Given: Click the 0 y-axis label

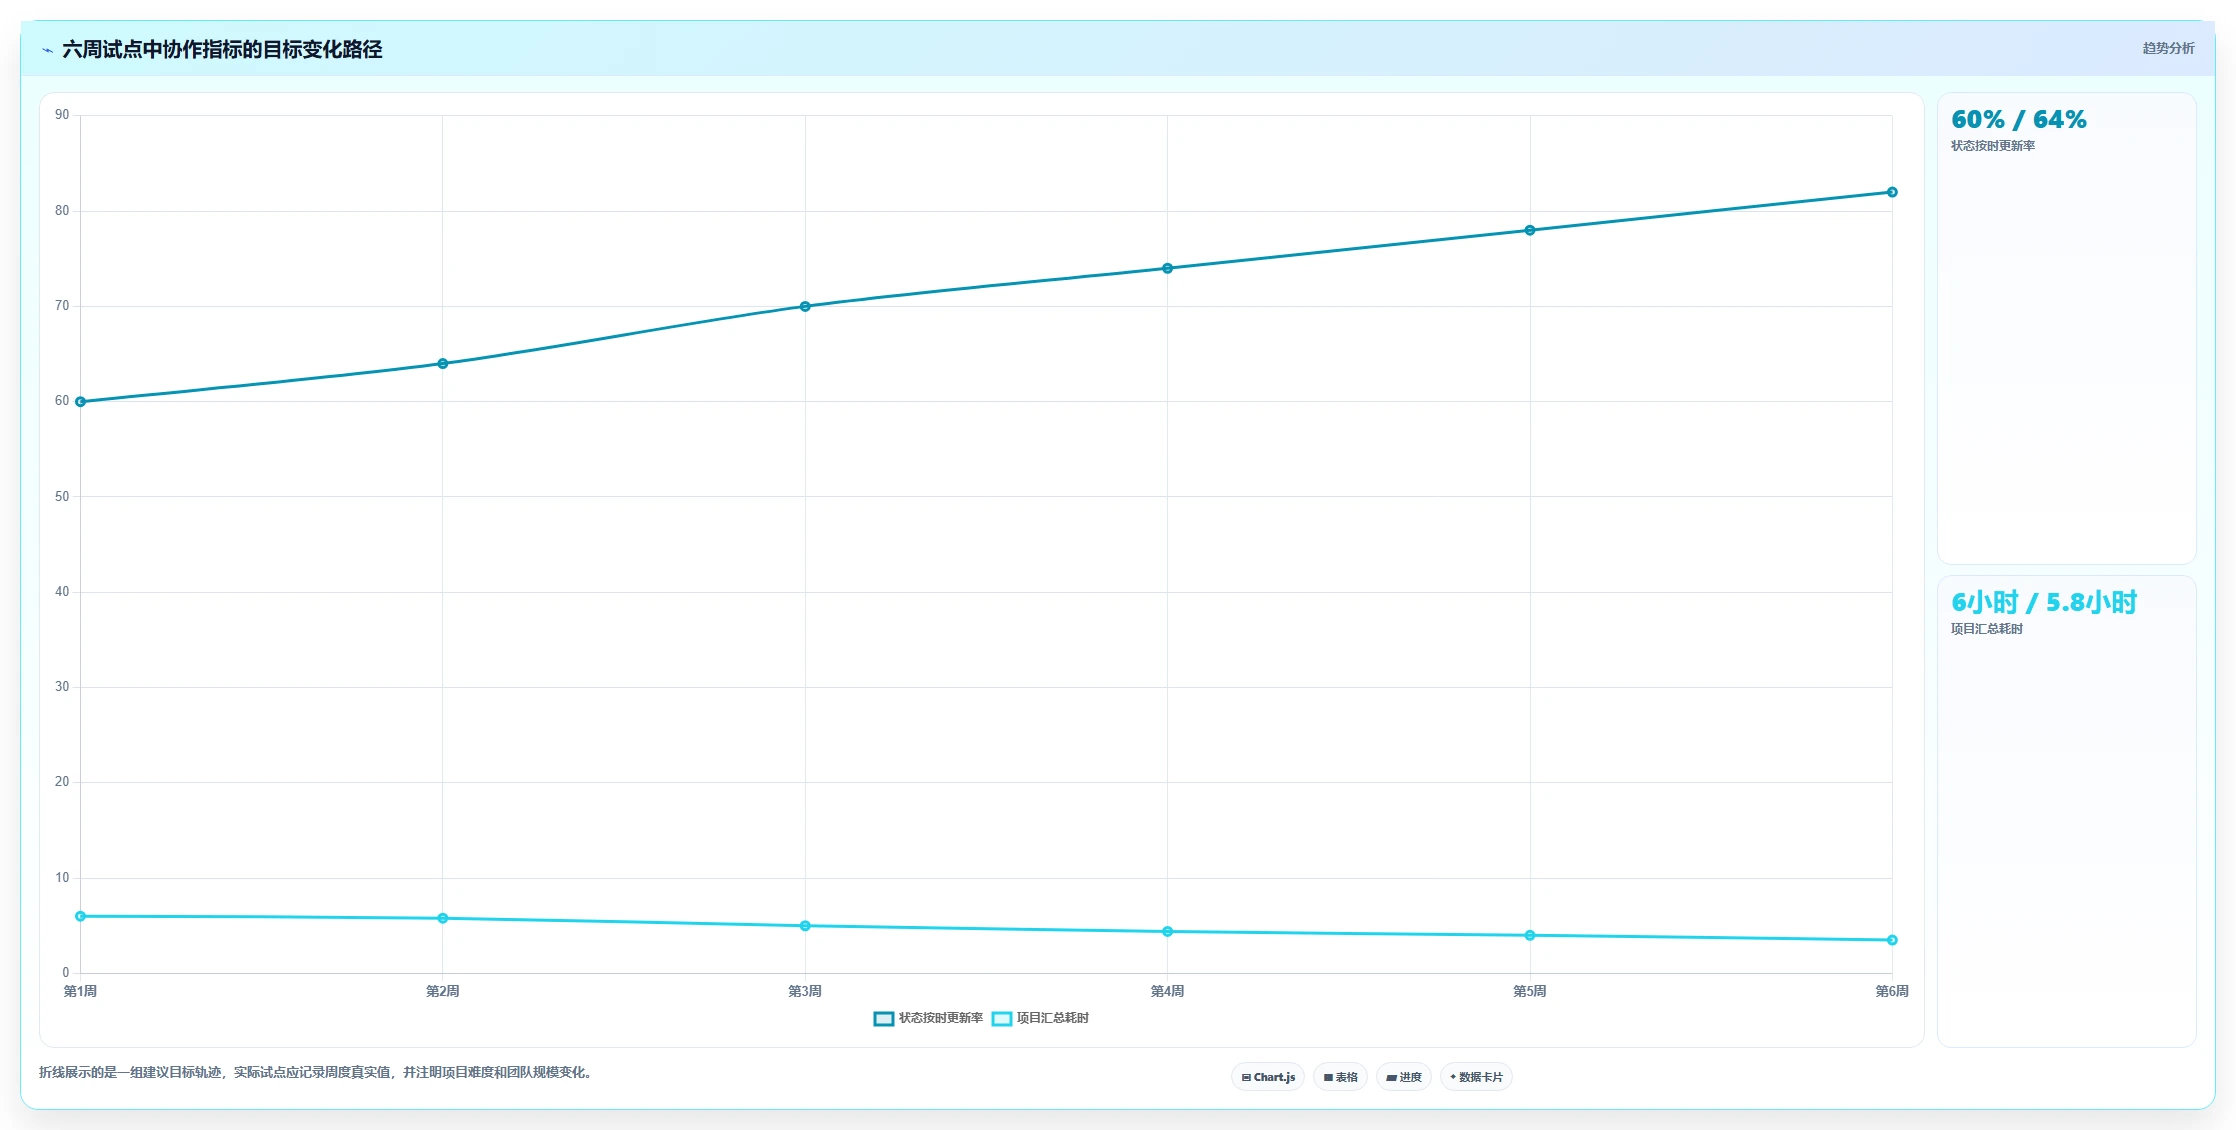Looking at the screenshot, I should (x=66, y=973).
